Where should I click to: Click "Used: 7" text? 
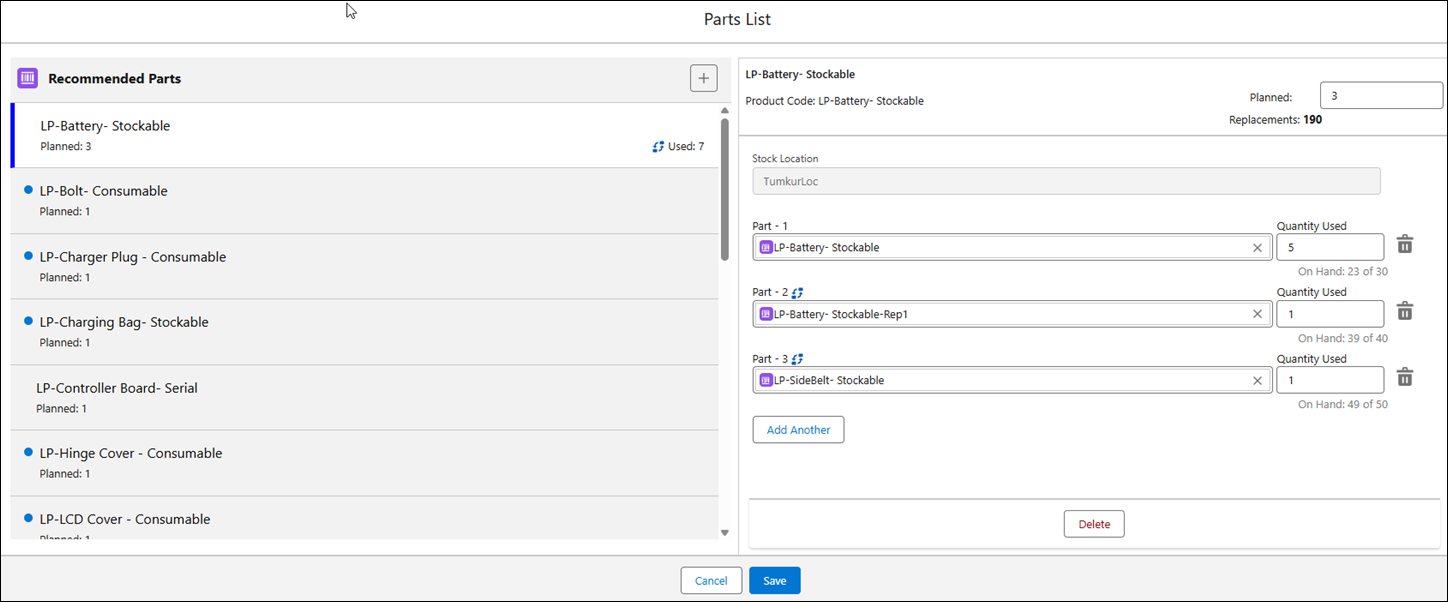pos(686,147)
